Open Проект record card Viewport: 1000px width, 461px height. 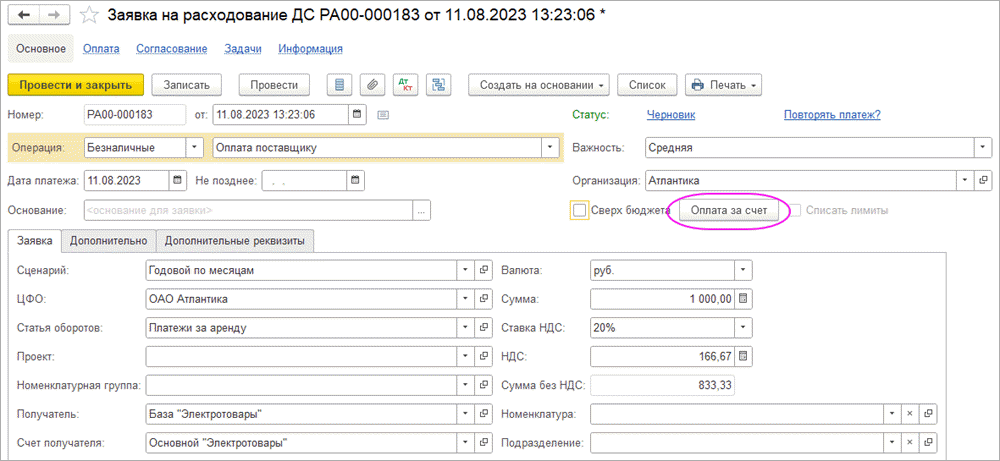click(485, 356)
